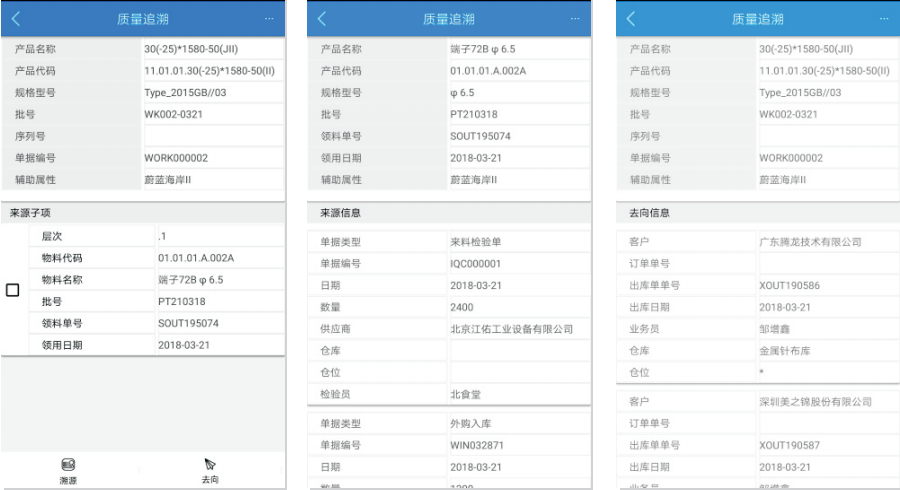Click empty 序列号 field on right screen
Screen dimensions: 900x490
click(822, 136)
